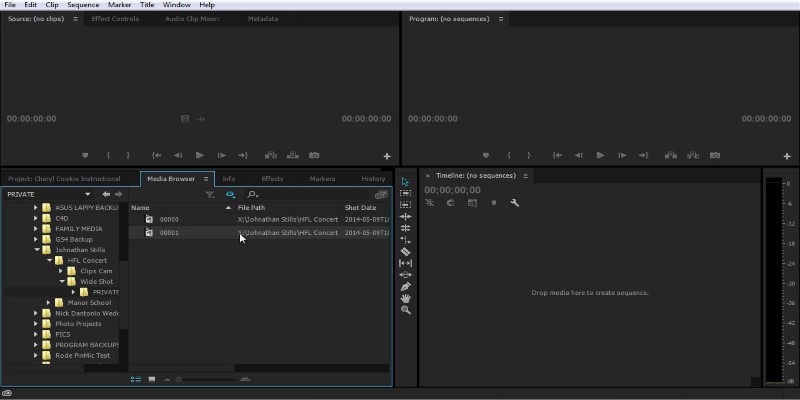Select the Track Select Forward tool
This screenshot has height=400, width=800.
tap(406, 193)
